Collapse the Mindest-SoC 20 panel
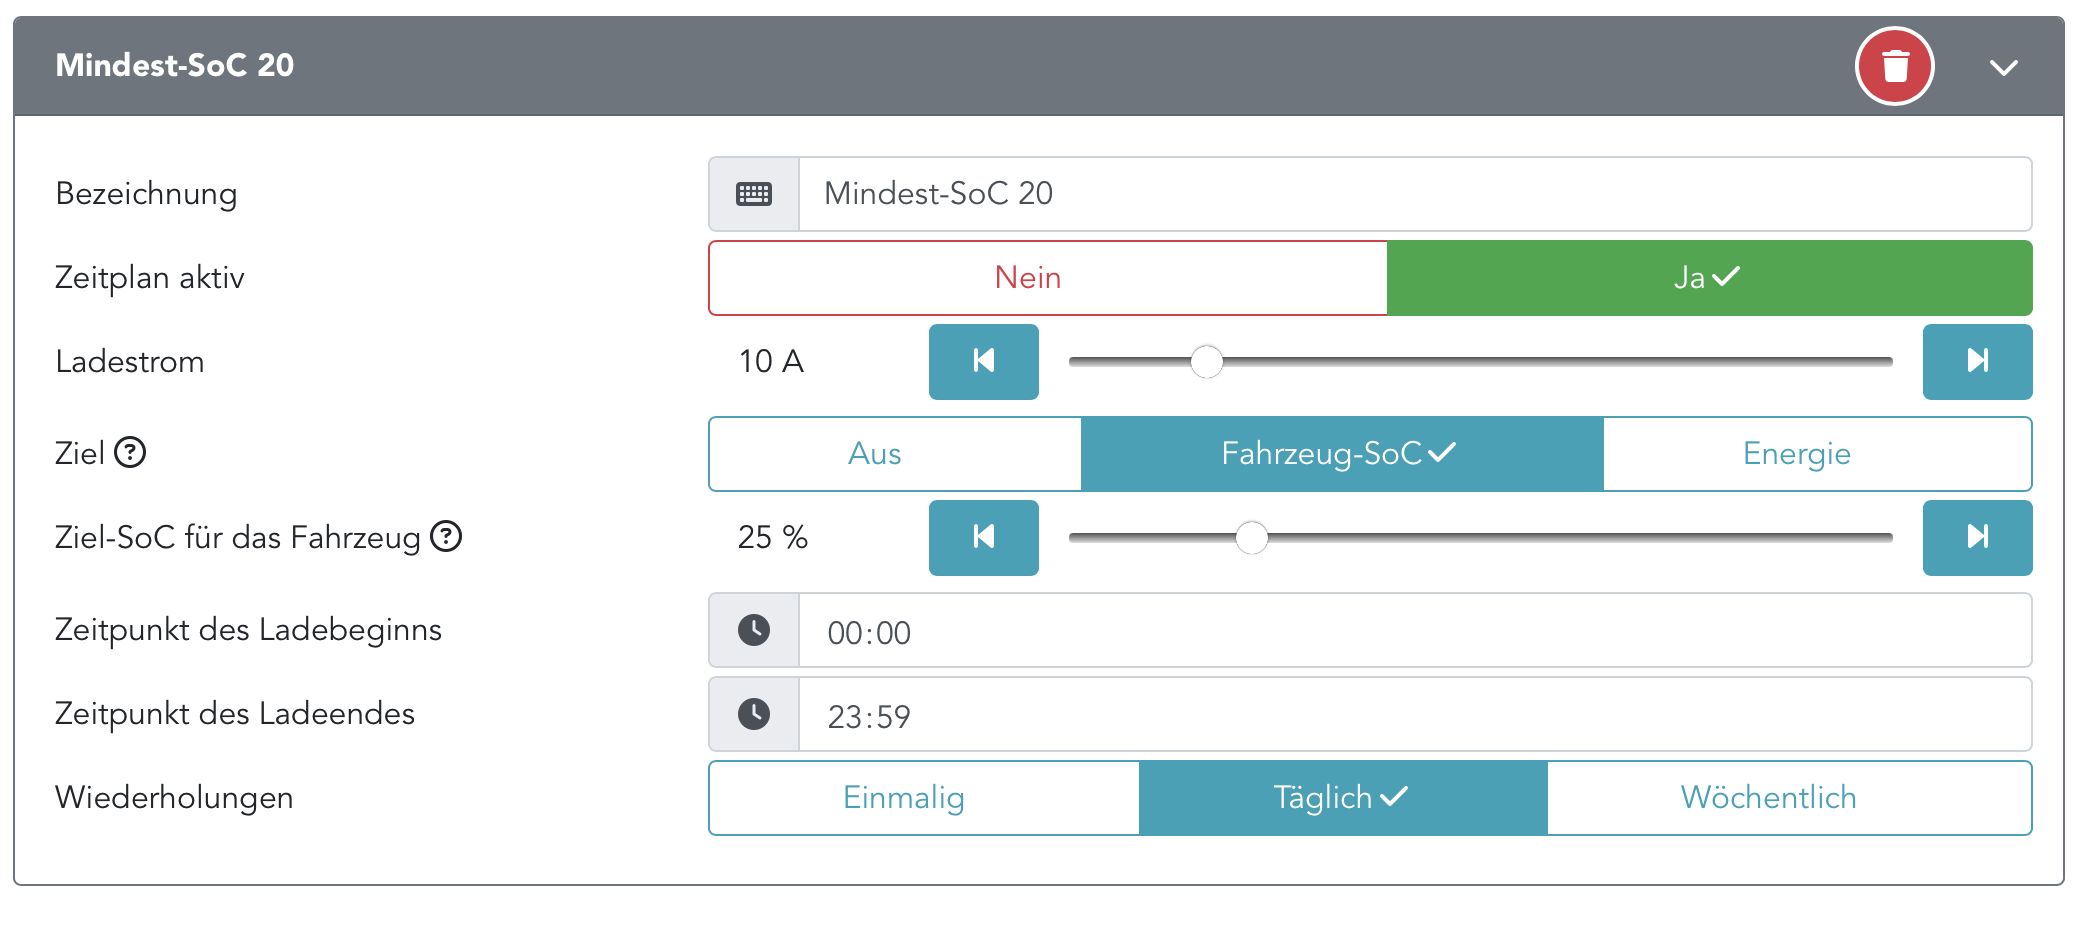 tap(2003, 67)
